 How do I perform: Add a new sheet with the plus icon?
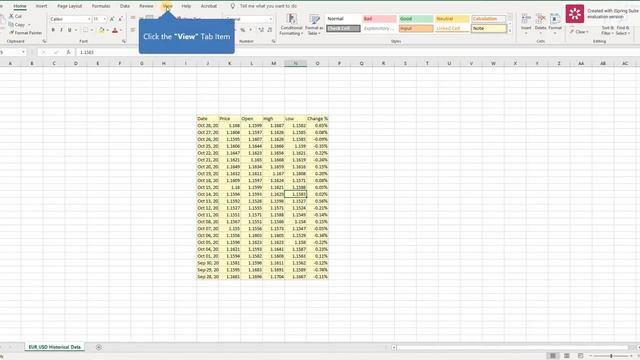pos(98,347)
